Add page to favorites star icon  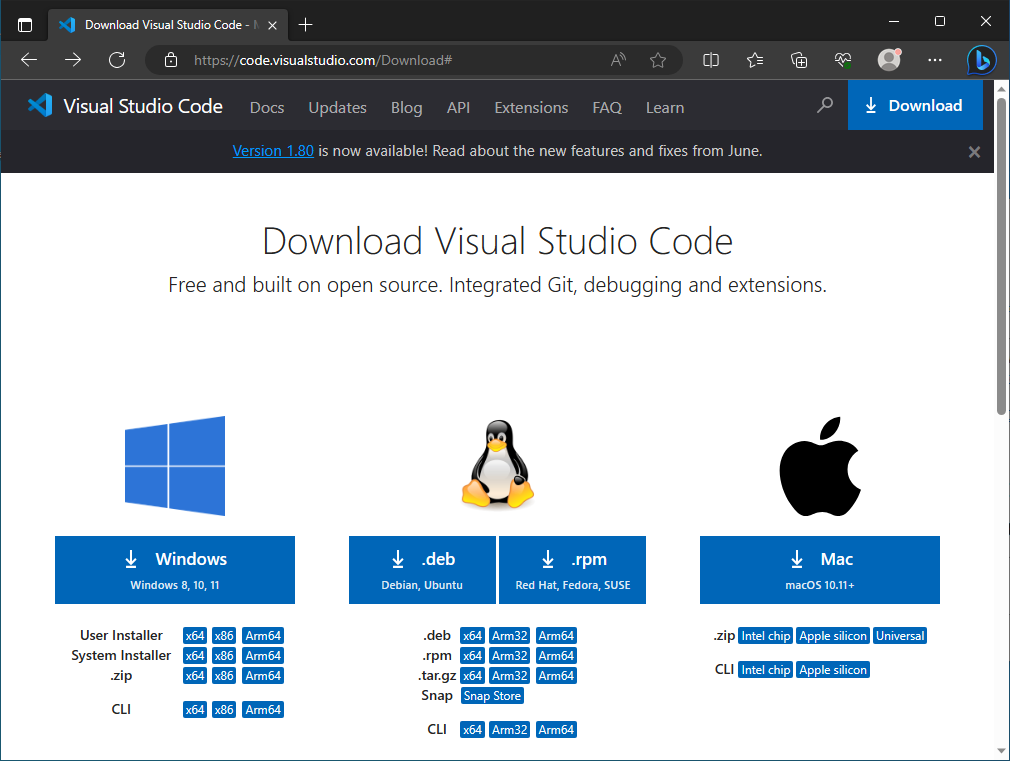click(x=658, y=60)
